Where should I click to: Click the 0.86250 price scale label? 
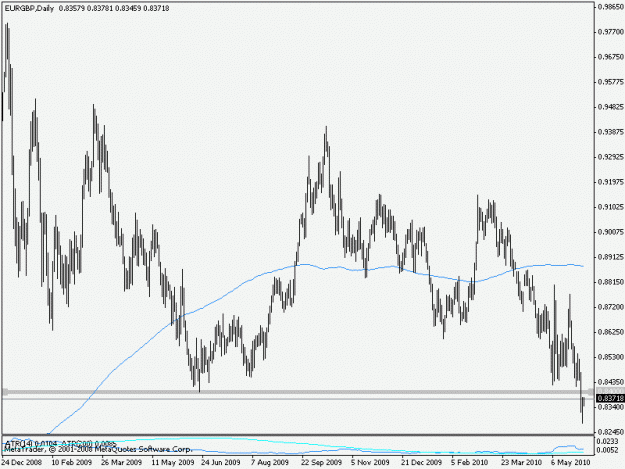point(611,332)
